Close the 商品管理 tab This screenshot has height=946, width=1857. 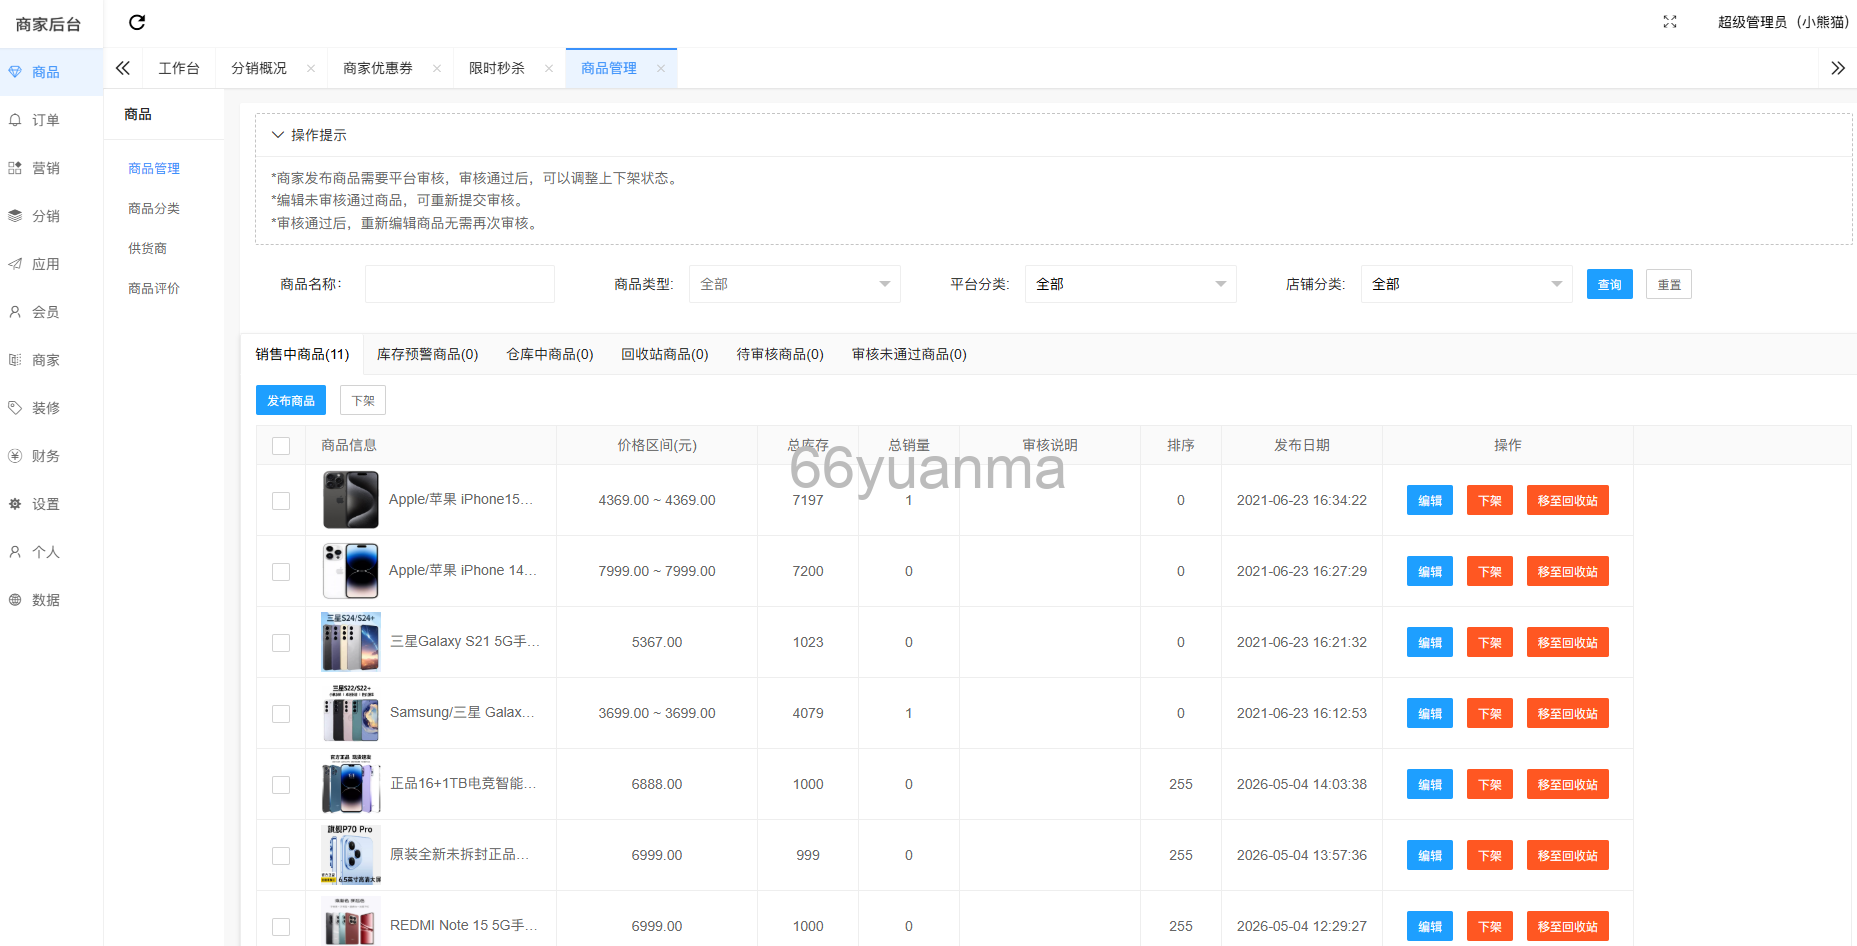pyautogui.click(x=661, y=68)
